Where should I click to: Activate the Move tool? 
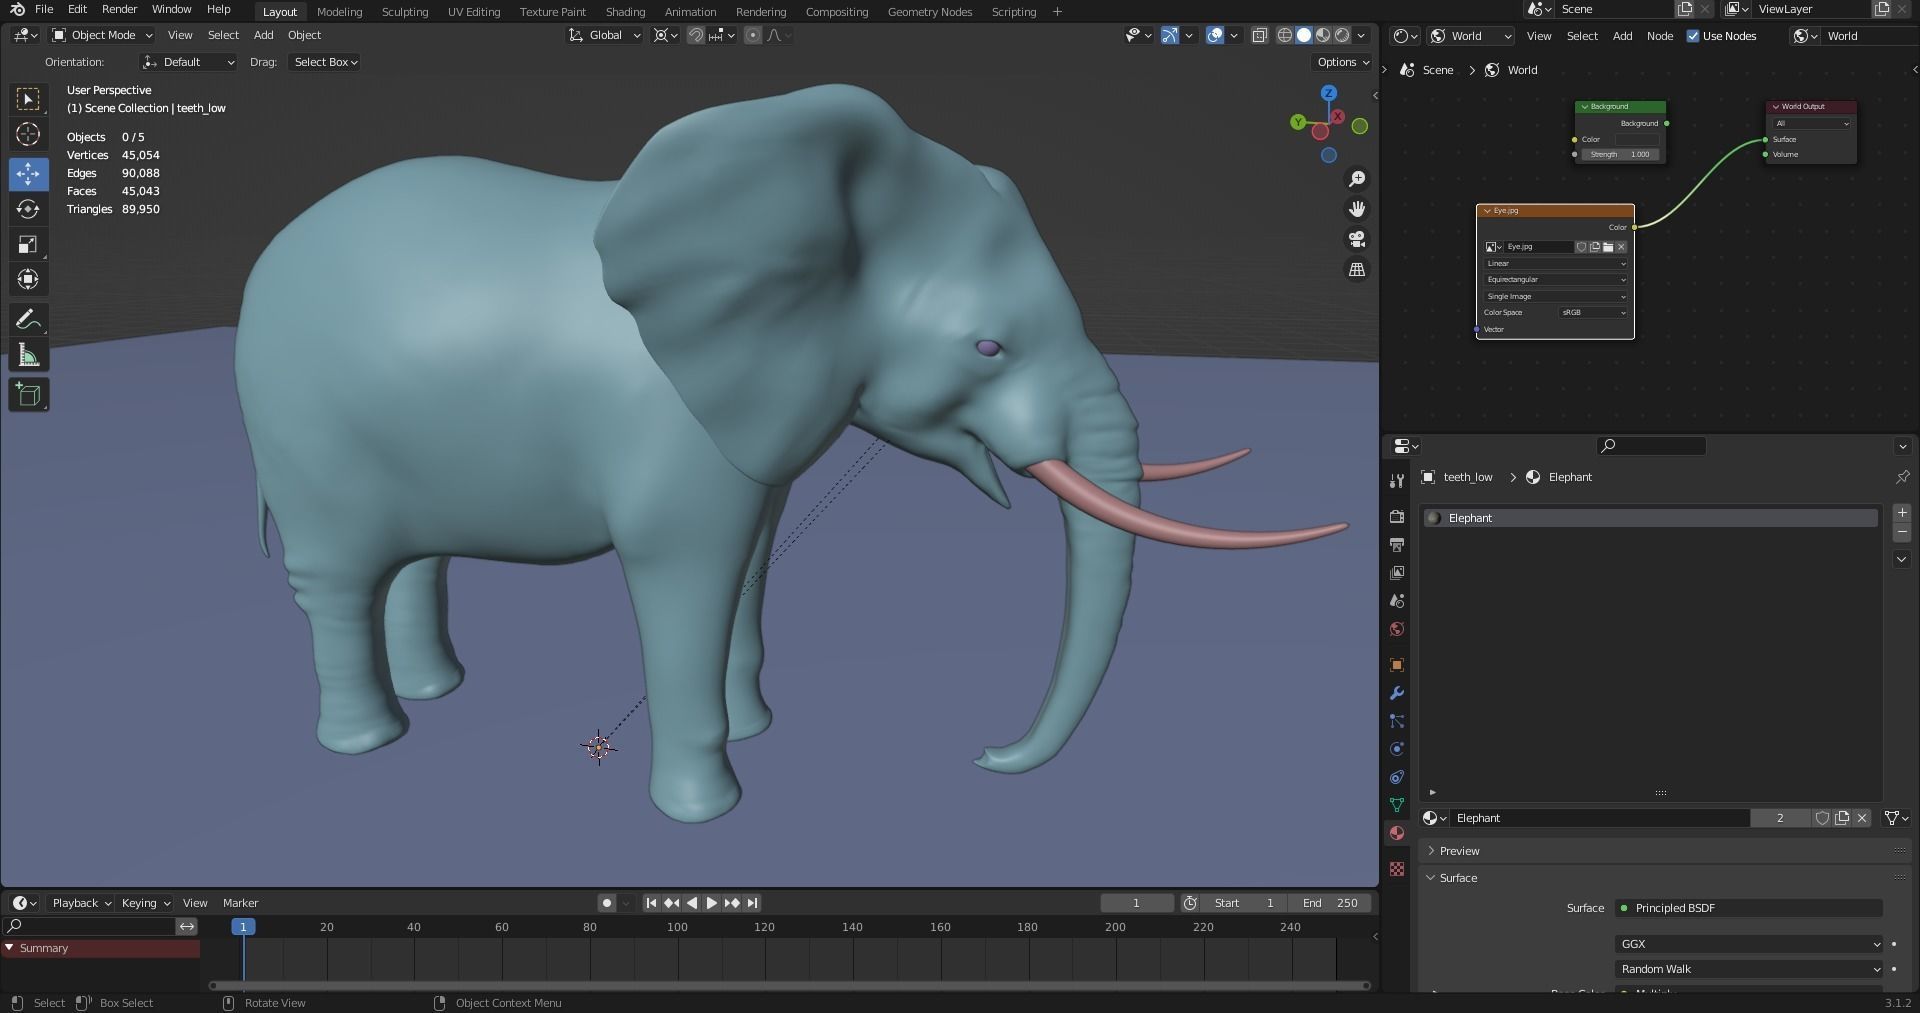click(28, 174)
